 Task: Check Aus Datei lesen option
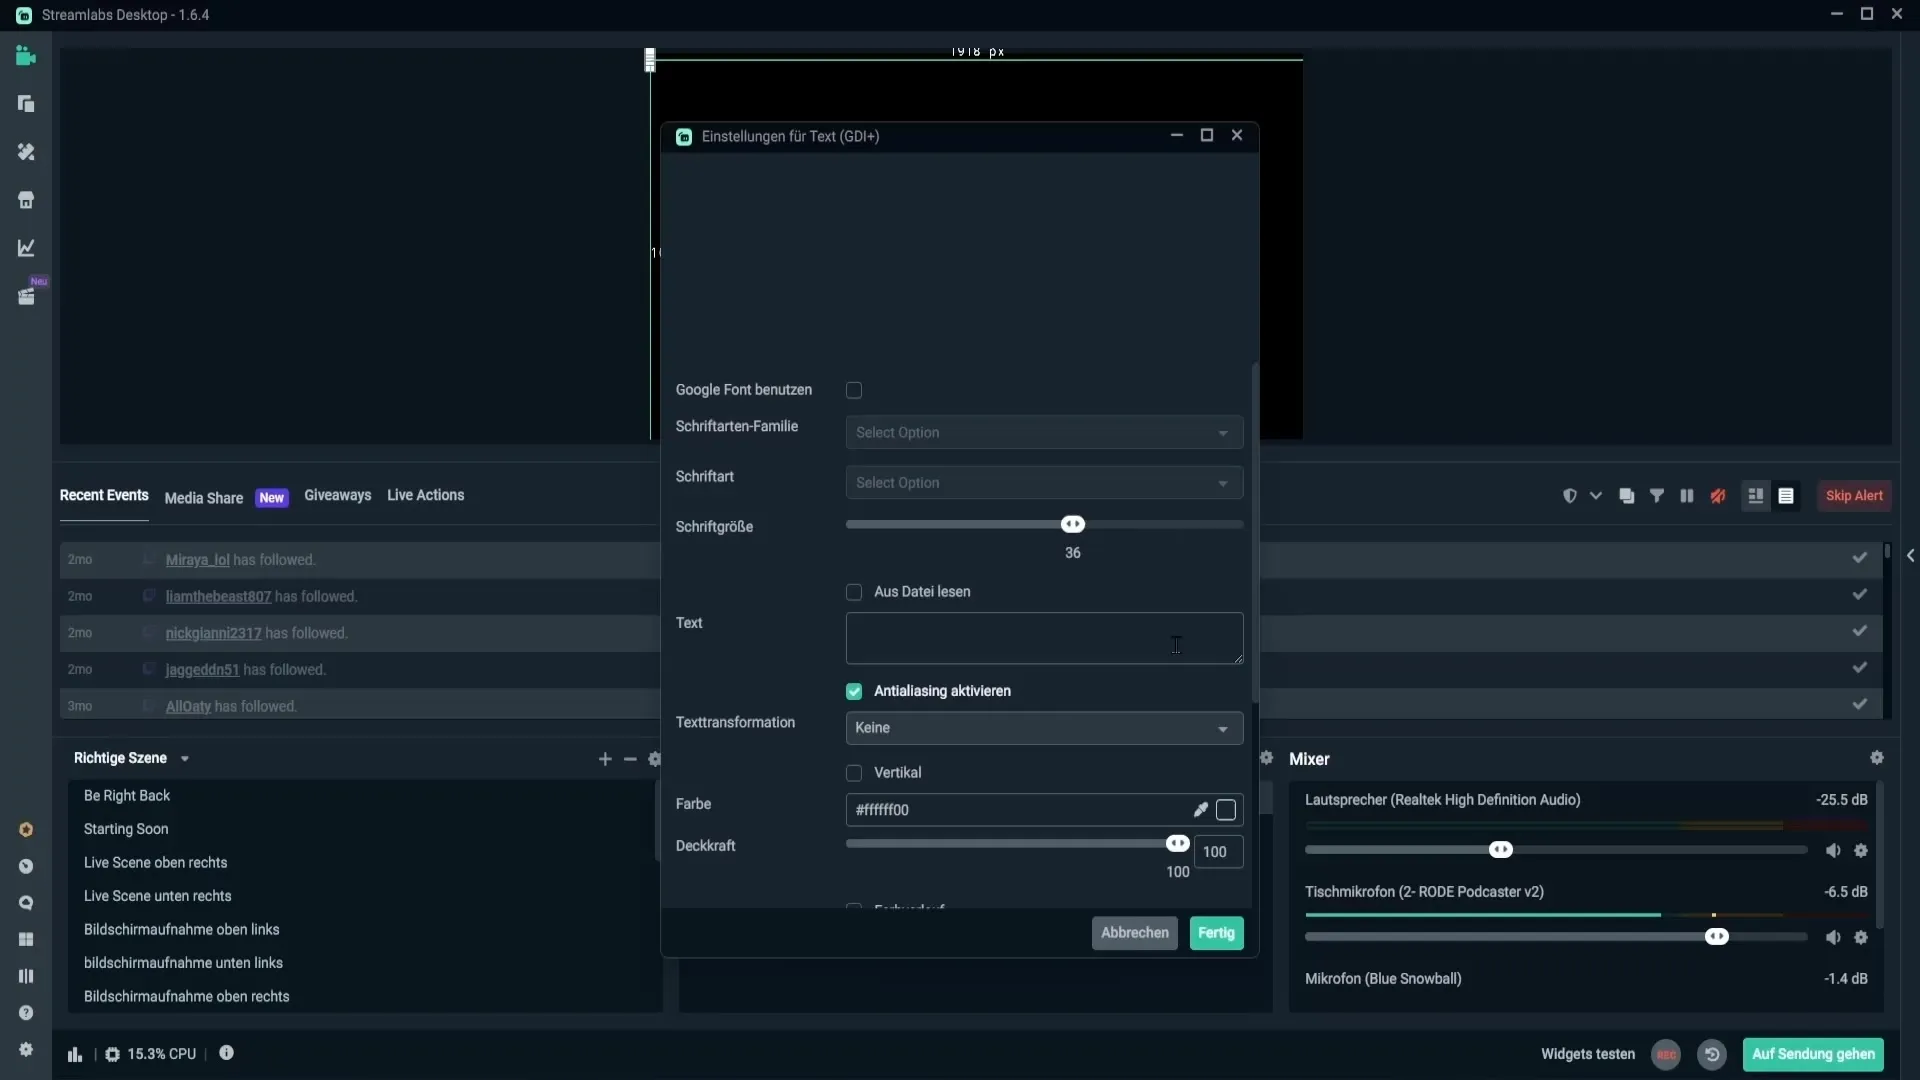tap(854, 592)
